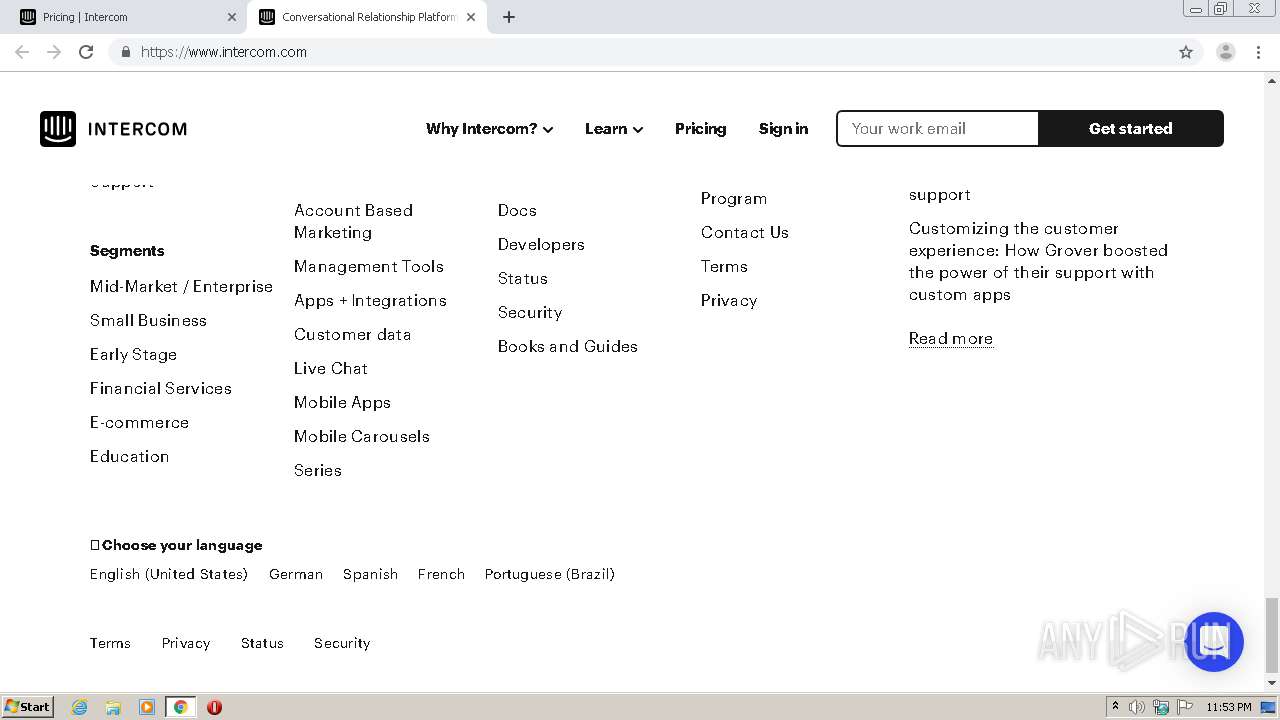Click the Your work email field
1280x720 pixels.
[x=938, y=129]
